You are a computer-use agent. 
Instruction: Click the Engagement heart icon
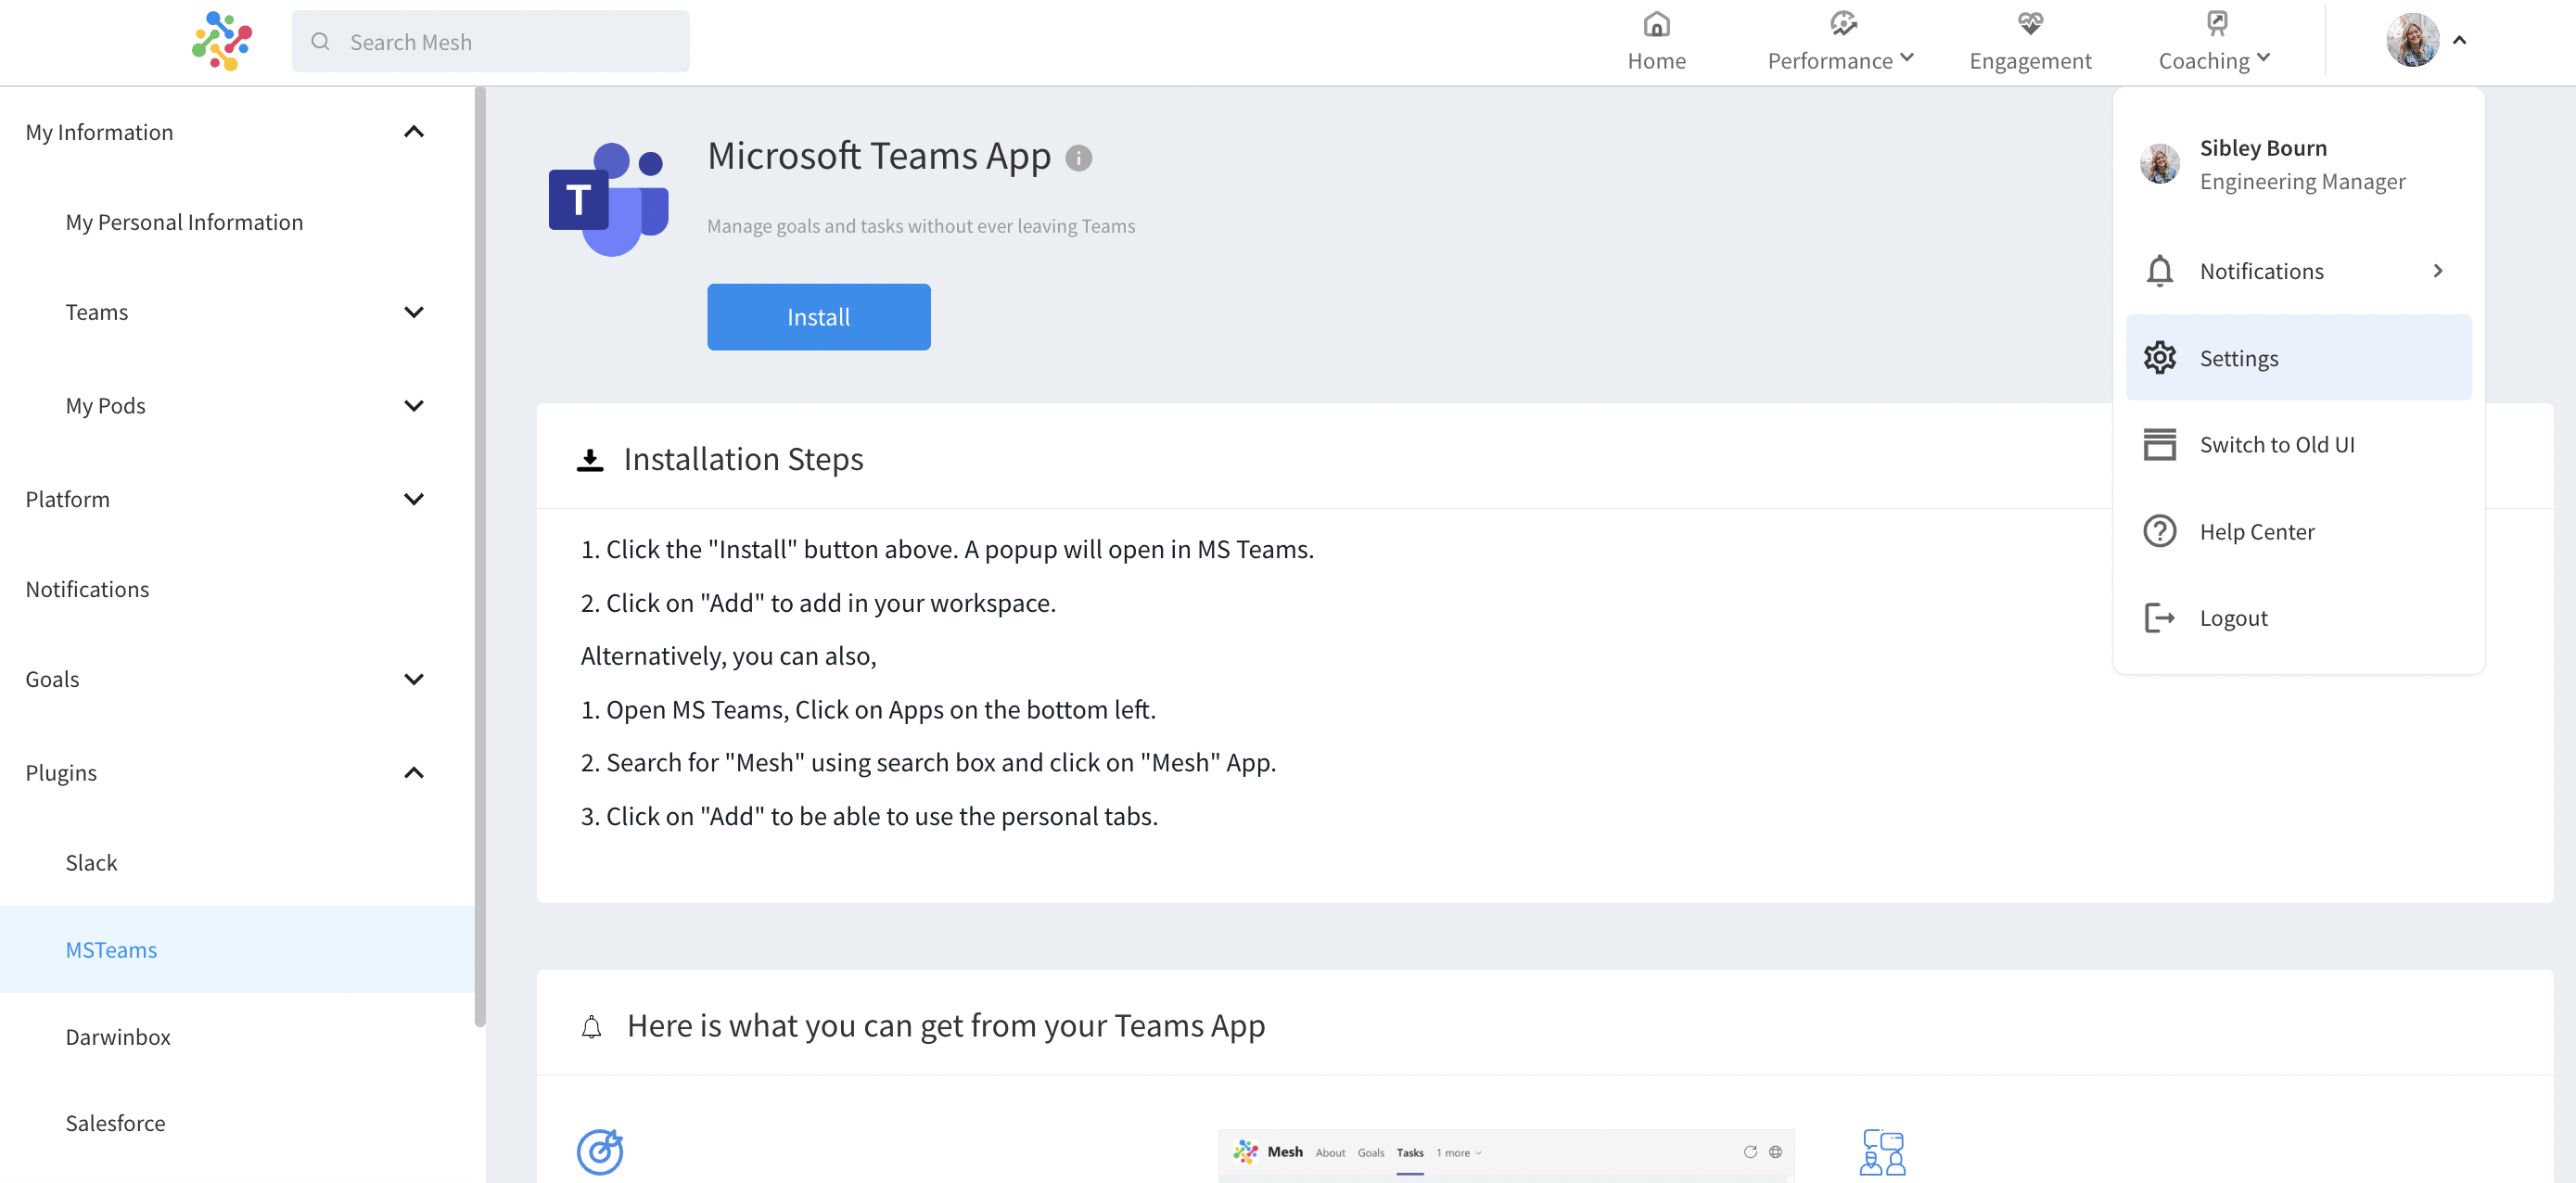[x=2029, y=23]
